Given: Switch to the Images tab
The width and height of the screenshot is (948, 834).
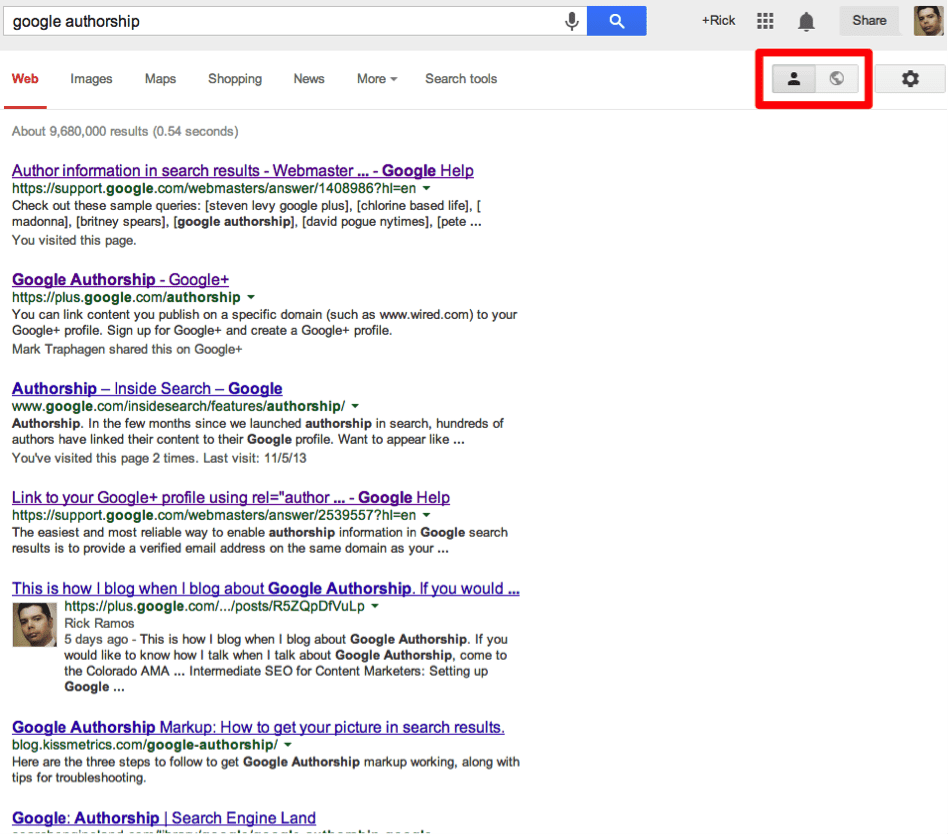Looking at the screenshot, I should (x=91, y=79).
